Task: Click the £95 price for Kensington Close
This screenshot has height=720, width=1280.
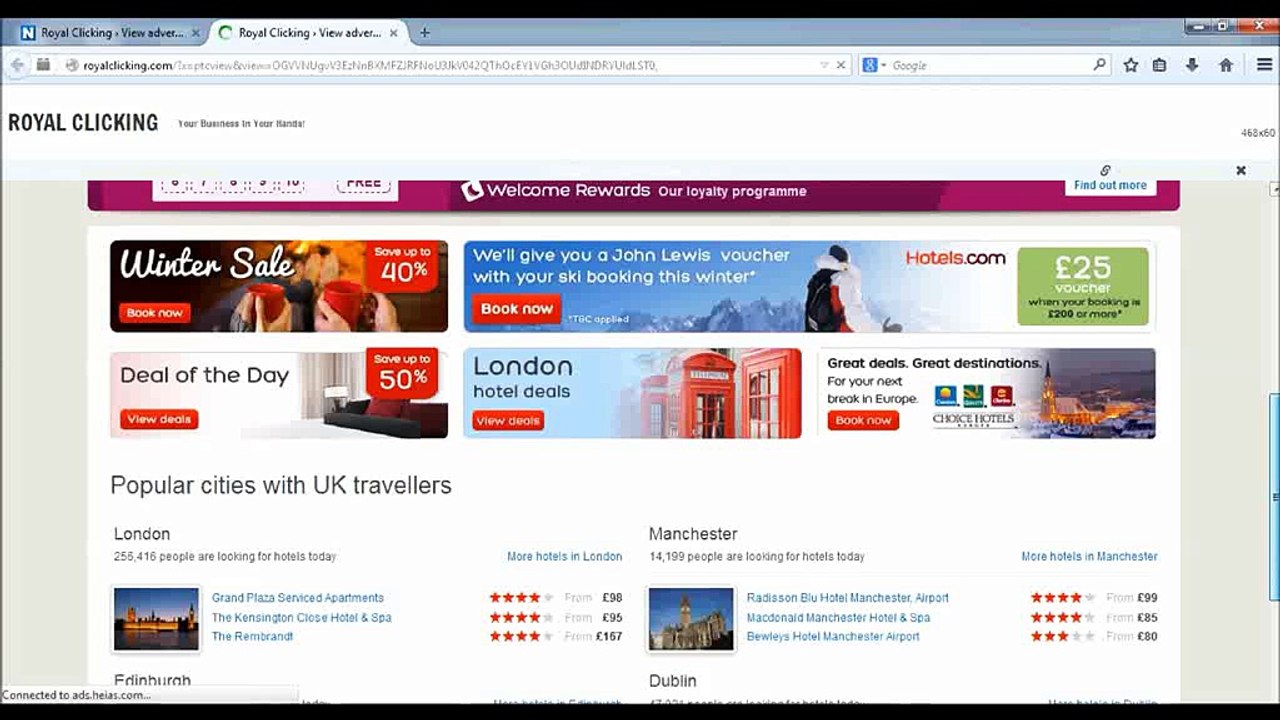Action: click(612, 618)
